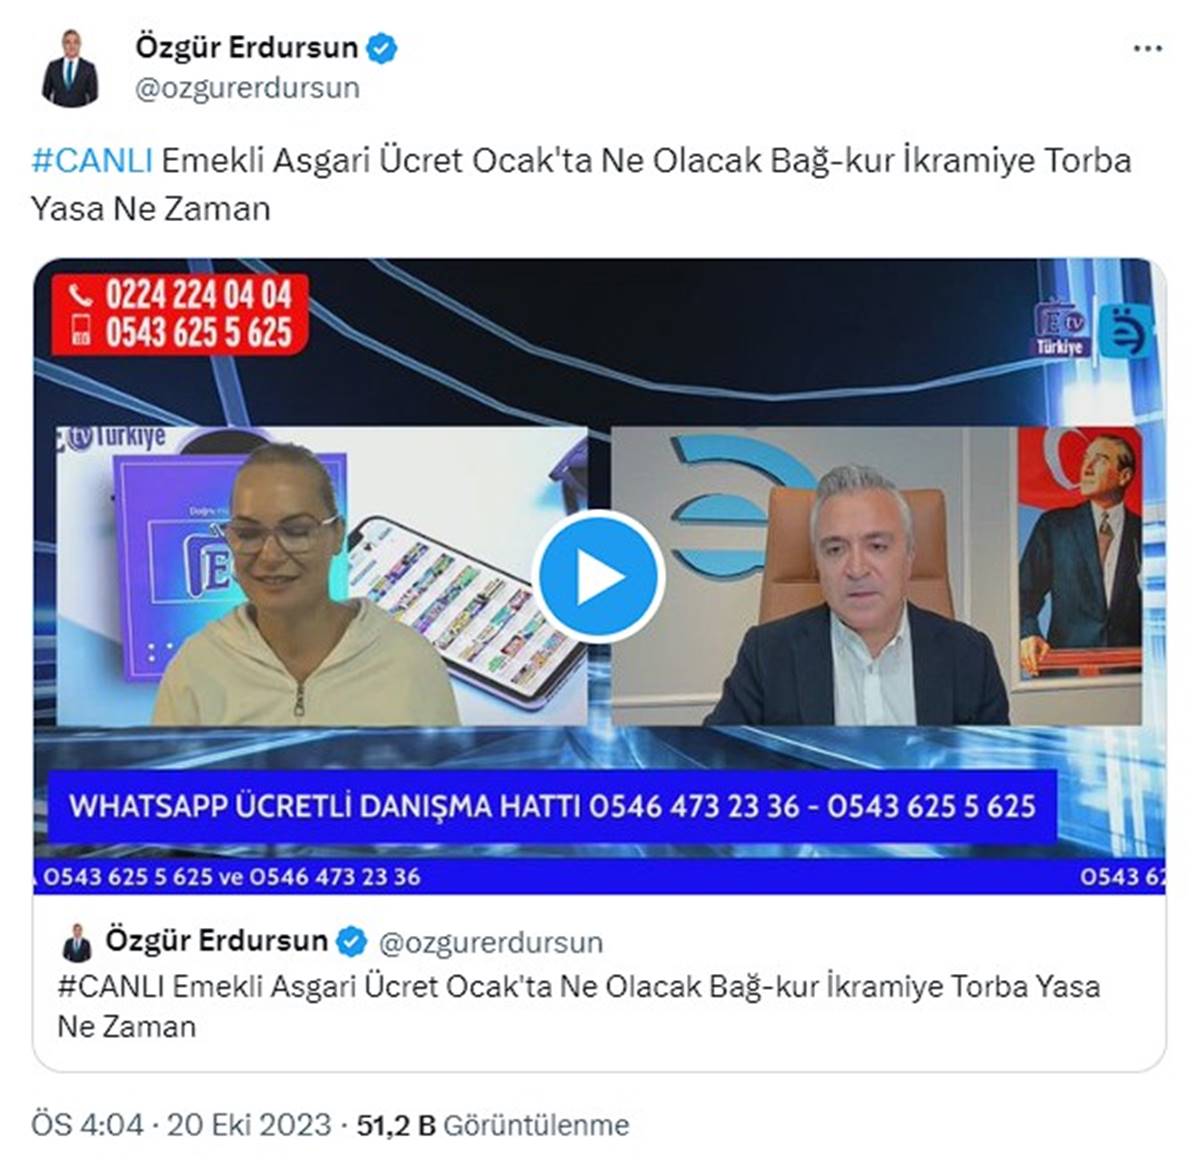Viewport: 1200px width, 1164px height.
Task: Click the scrolling phone number ticker bar
Action: [599, 877]
